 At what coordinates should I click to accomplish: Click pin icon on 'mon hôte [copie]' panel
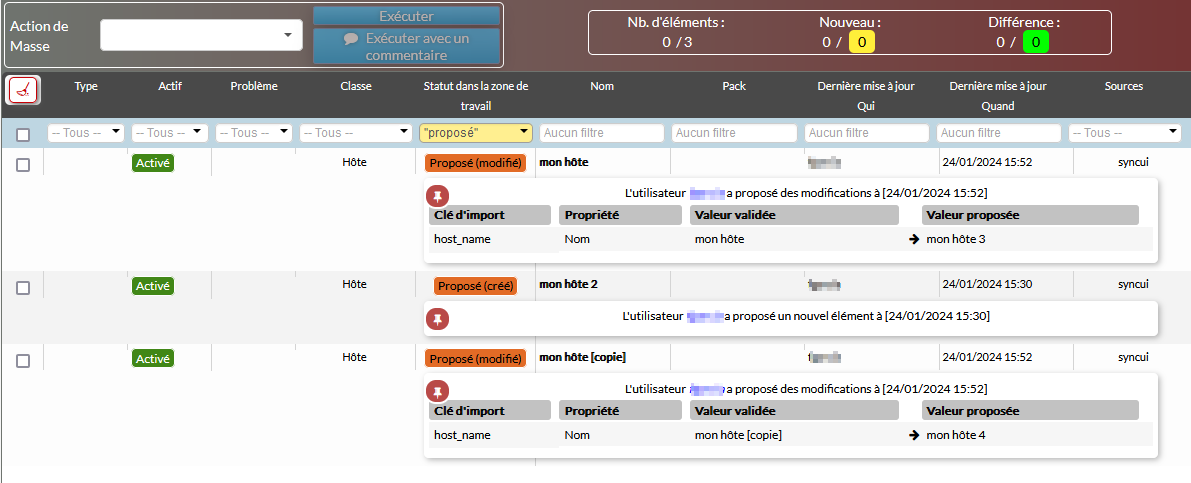point(438,391)
